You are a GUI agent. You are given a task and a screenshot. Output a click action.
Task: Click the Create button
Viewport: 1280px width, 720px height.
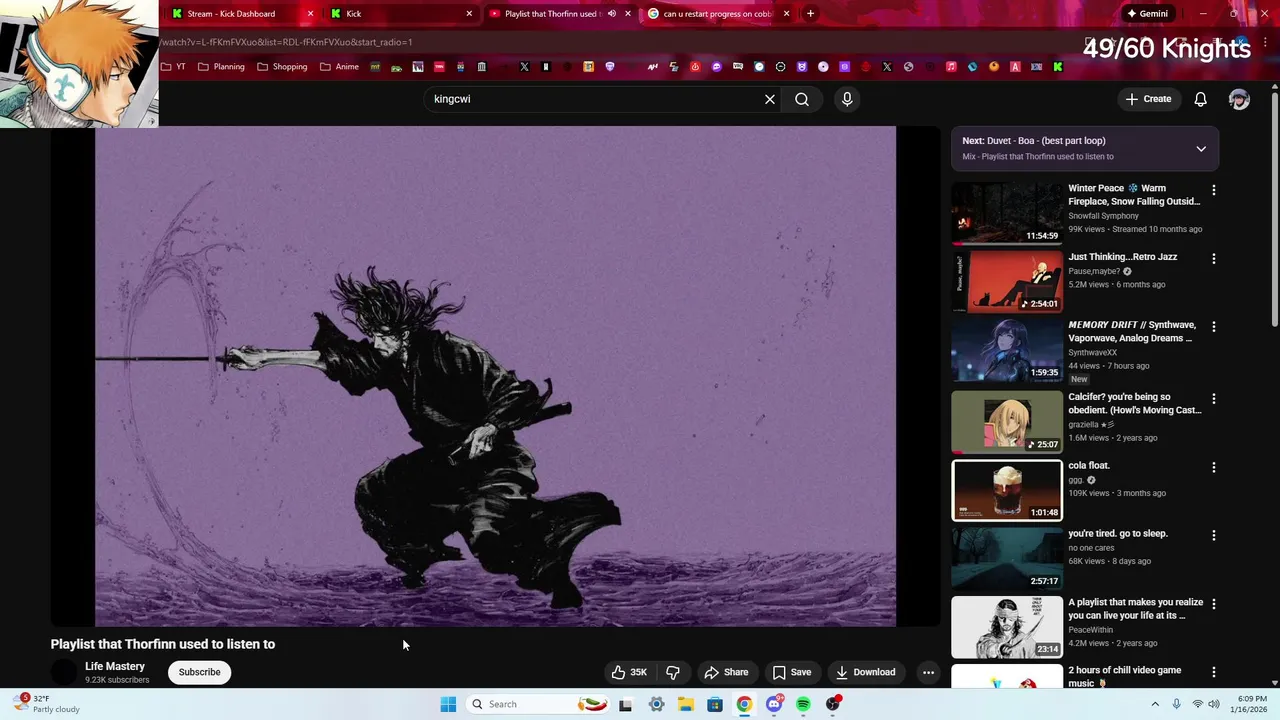coord(1148,99)
